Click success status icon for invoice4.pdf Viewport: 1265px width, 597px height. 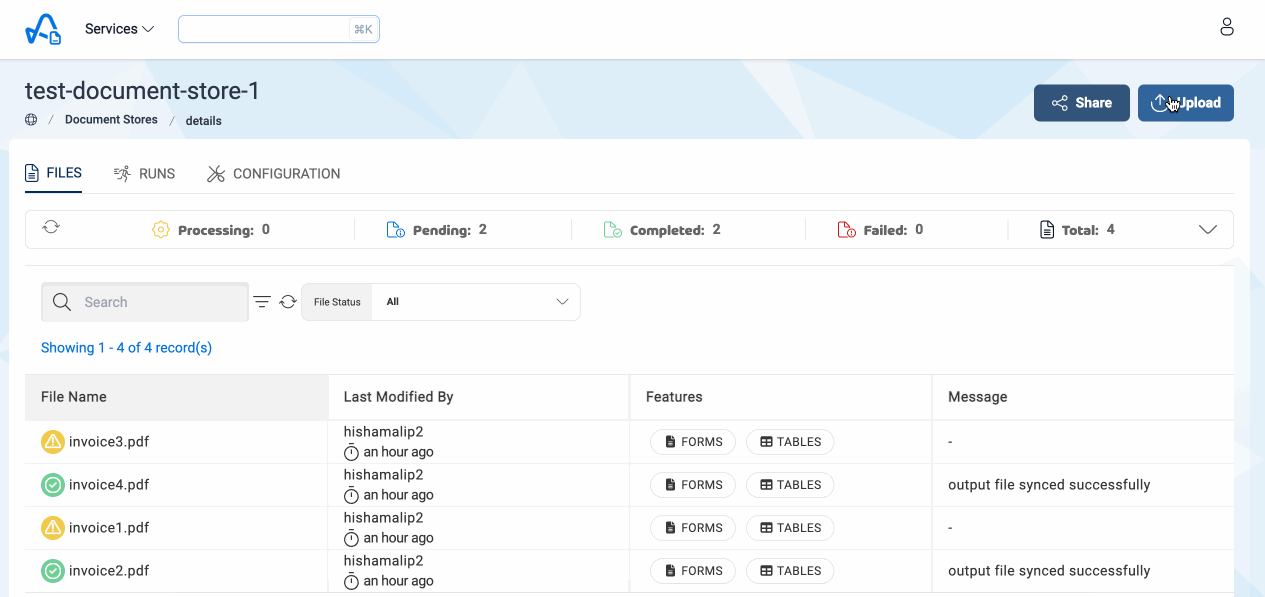(x=53, y=485)
